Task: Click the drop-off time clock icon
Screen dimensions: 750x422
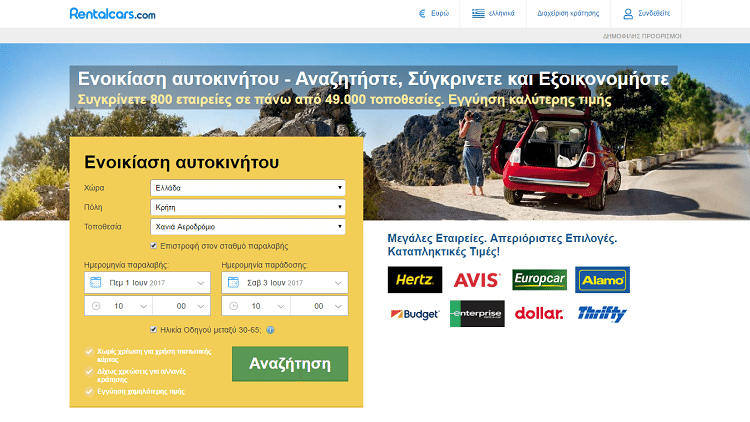Action: [233, 306]
